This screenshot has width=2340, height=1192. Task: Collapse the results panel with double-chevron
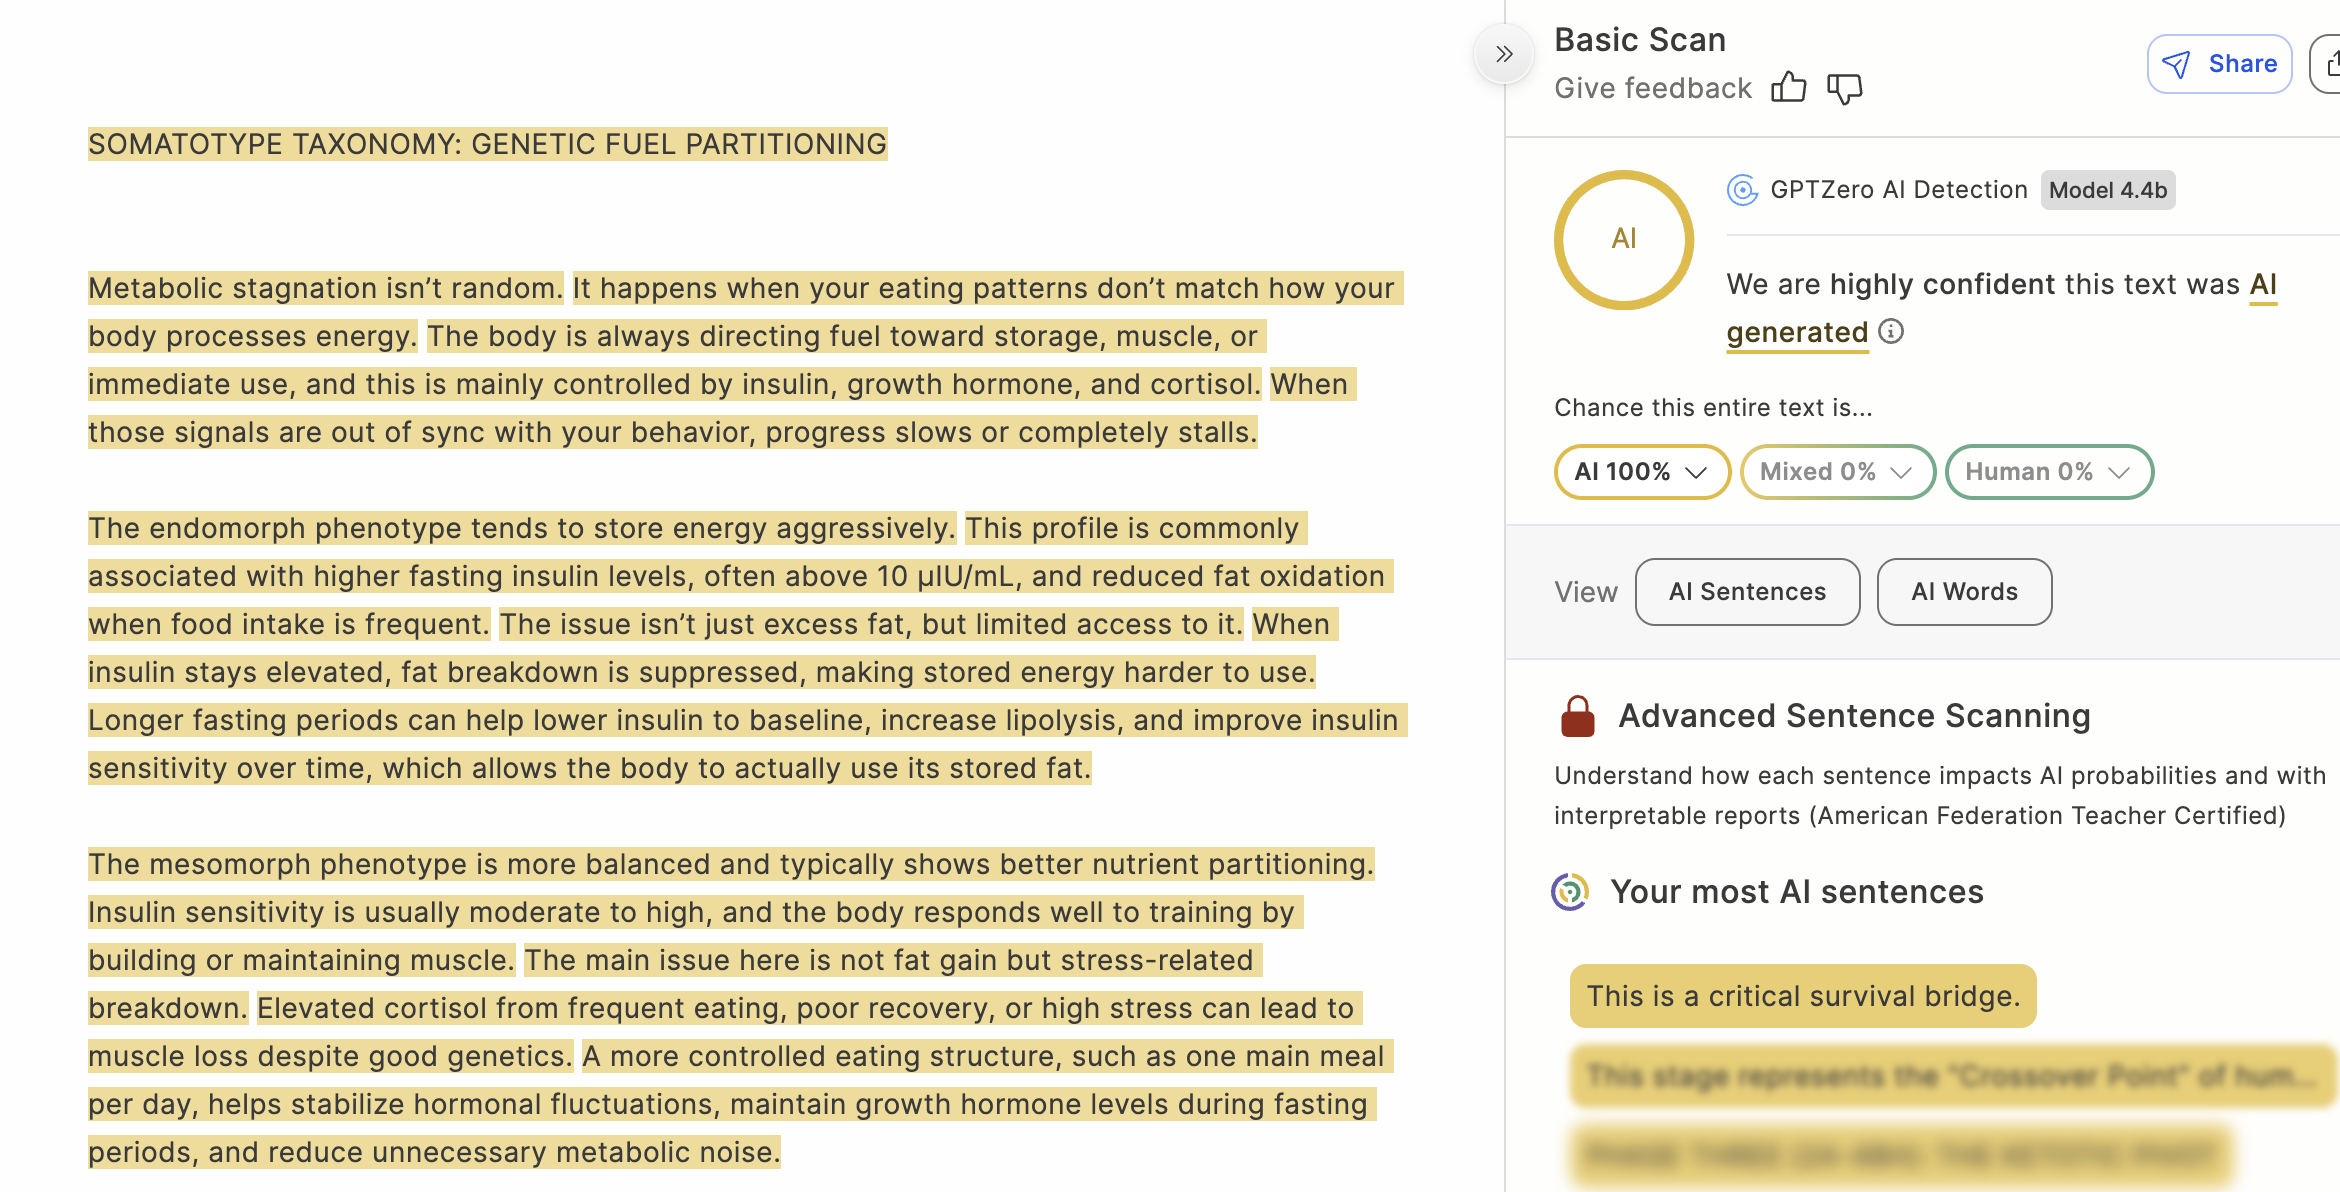[x=1504, y=54]
